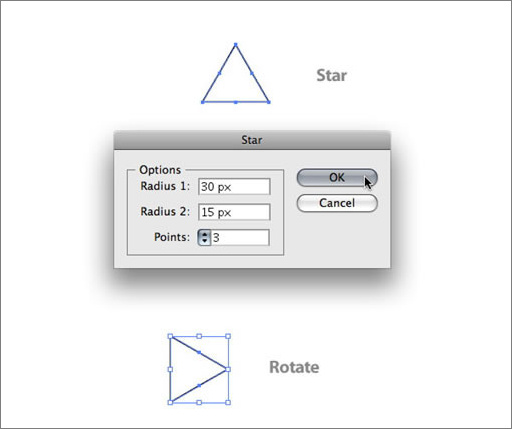The image size is (512, 429).
Task: Set the Points number field
Action: 240,238
